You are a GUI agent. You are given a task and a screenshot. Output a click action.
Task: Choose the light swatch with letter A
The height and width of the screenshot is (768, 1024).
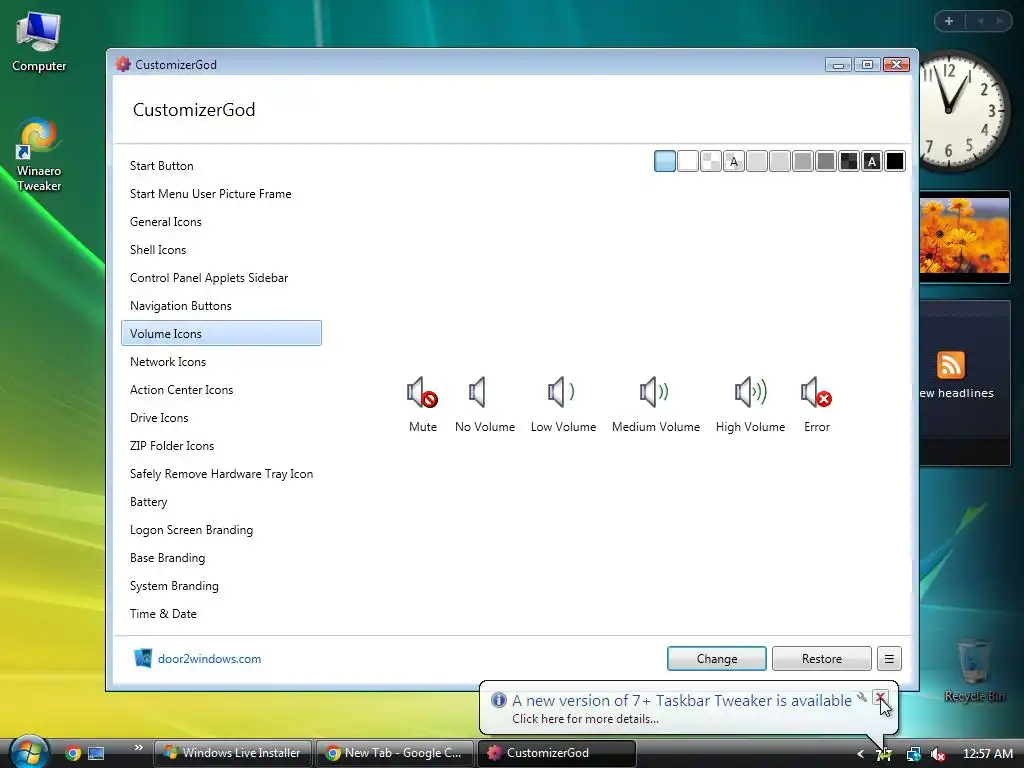coord(734,161)
